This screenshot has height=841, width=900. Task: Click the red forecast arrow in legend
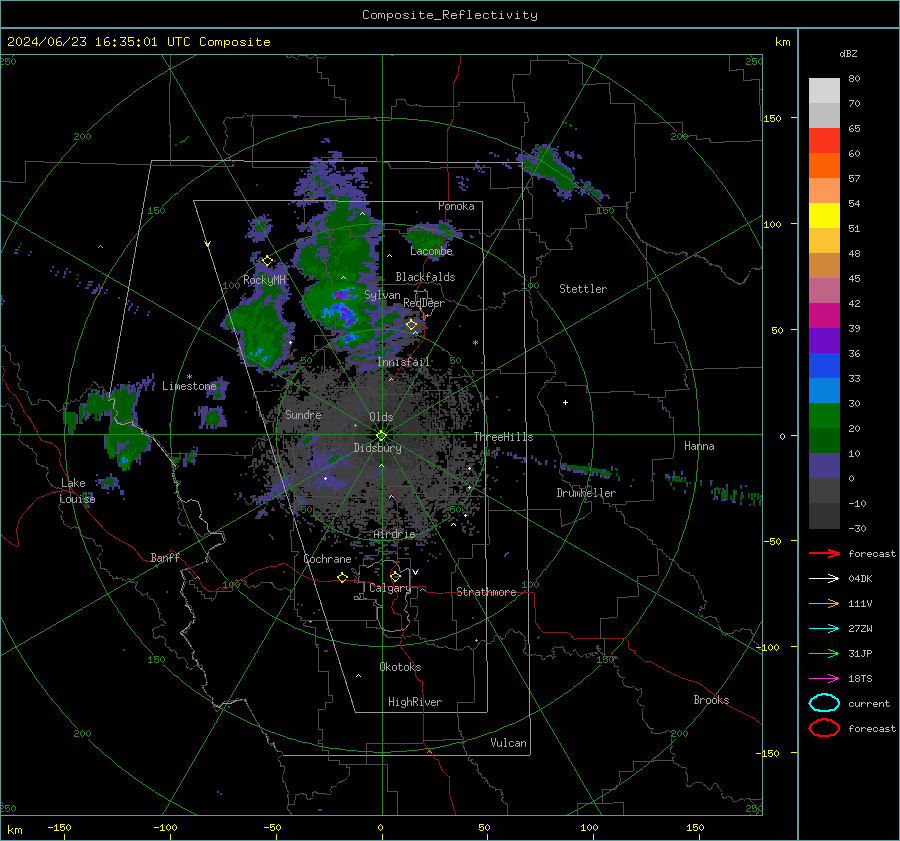point(824,553)
